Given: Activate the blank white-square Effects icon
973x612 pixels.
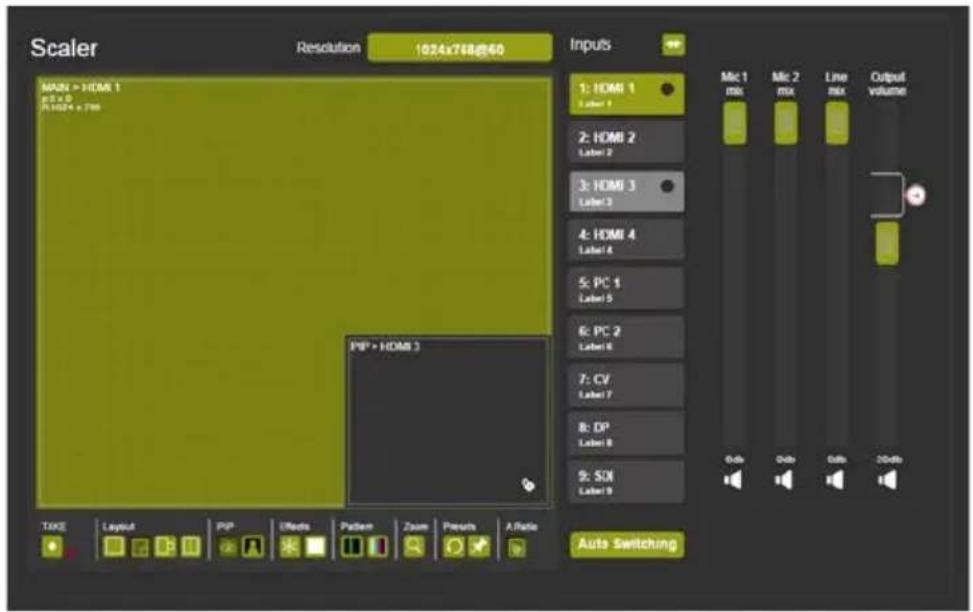Looking at the screenshot, I should click(x=316, y=547).
